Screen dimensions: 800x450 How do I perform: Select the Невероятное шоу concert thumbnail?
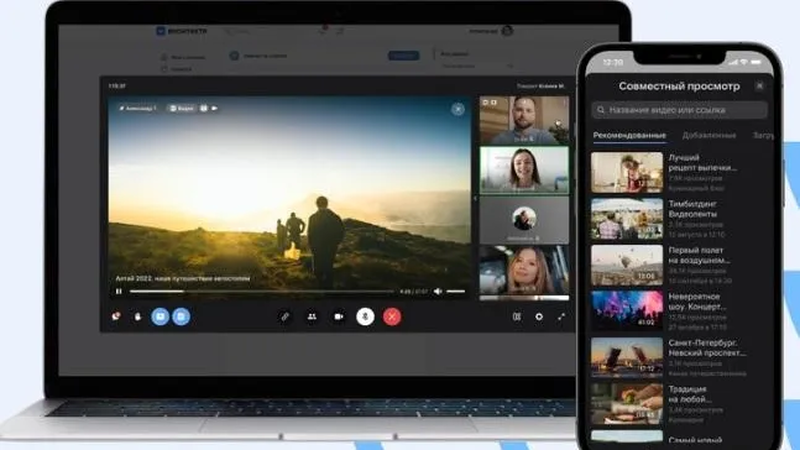pyautogui.click(x=627, y=310)
